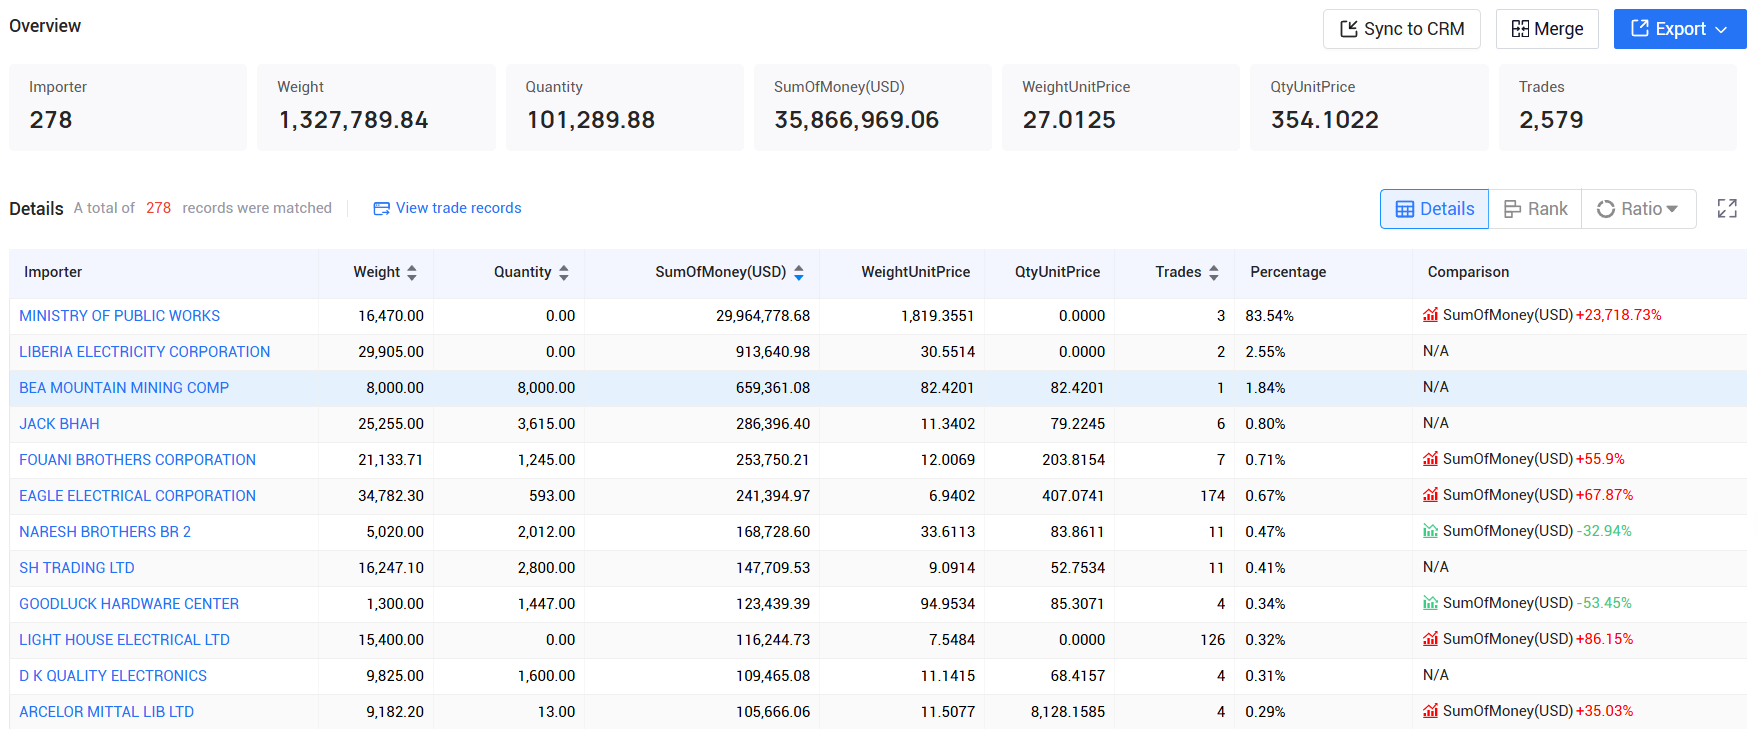Open SH TRADING LTD importer

click(76, 568)
